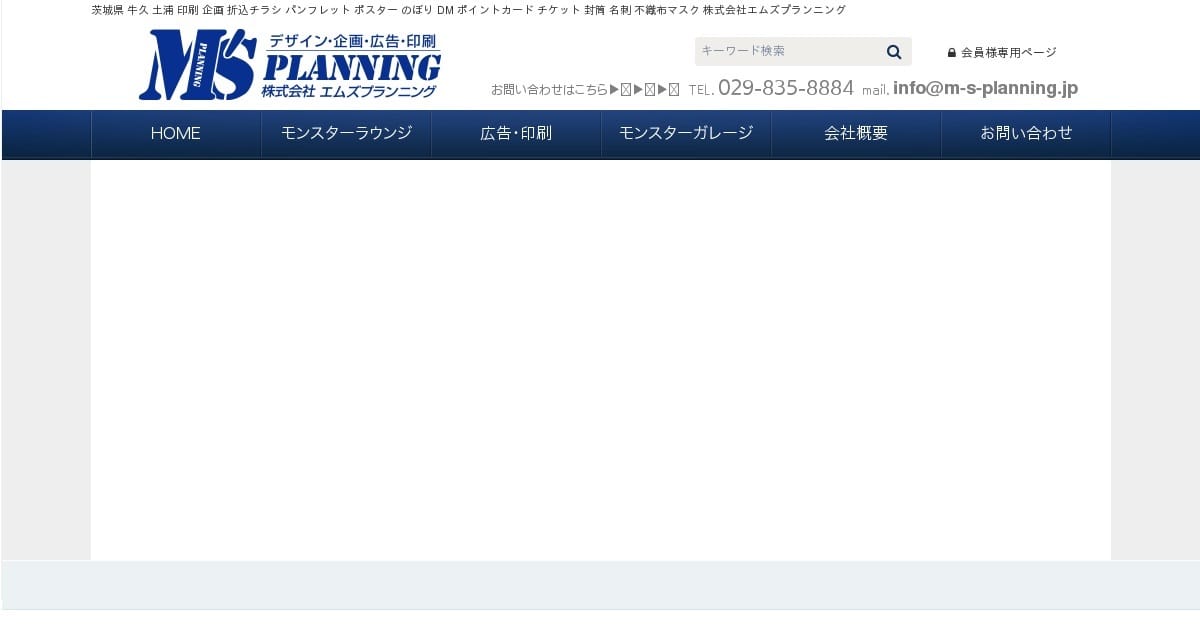Screen dimensions: 1200x632
Task: Click the padlock icon beside 会員様専用ページ
Action: click(x=951, y=53)
